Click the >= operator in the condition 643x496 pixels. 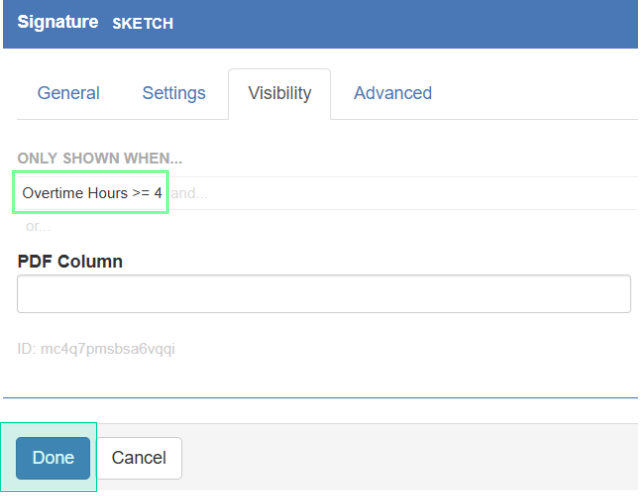(141, 193)
